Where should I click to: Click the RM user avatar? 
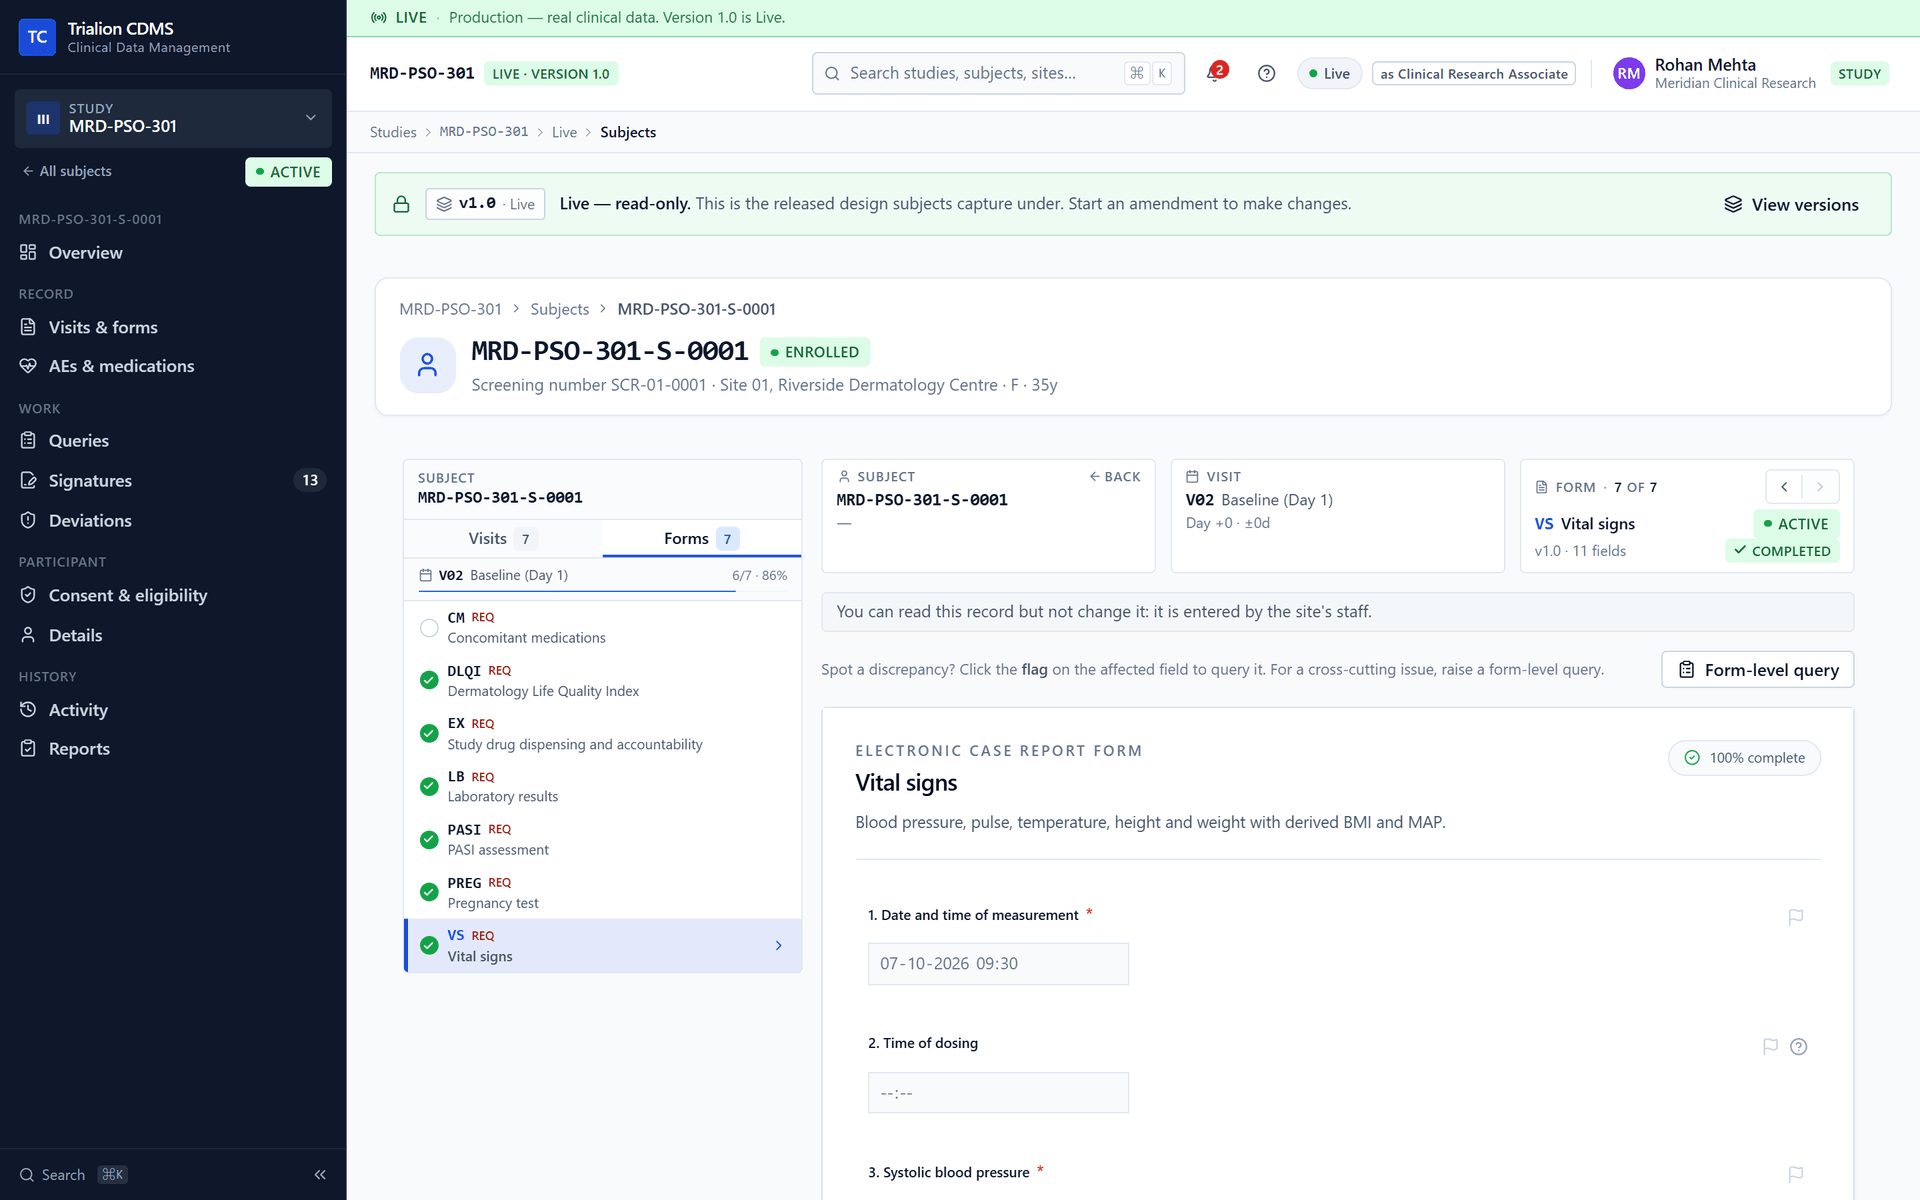1628,73
